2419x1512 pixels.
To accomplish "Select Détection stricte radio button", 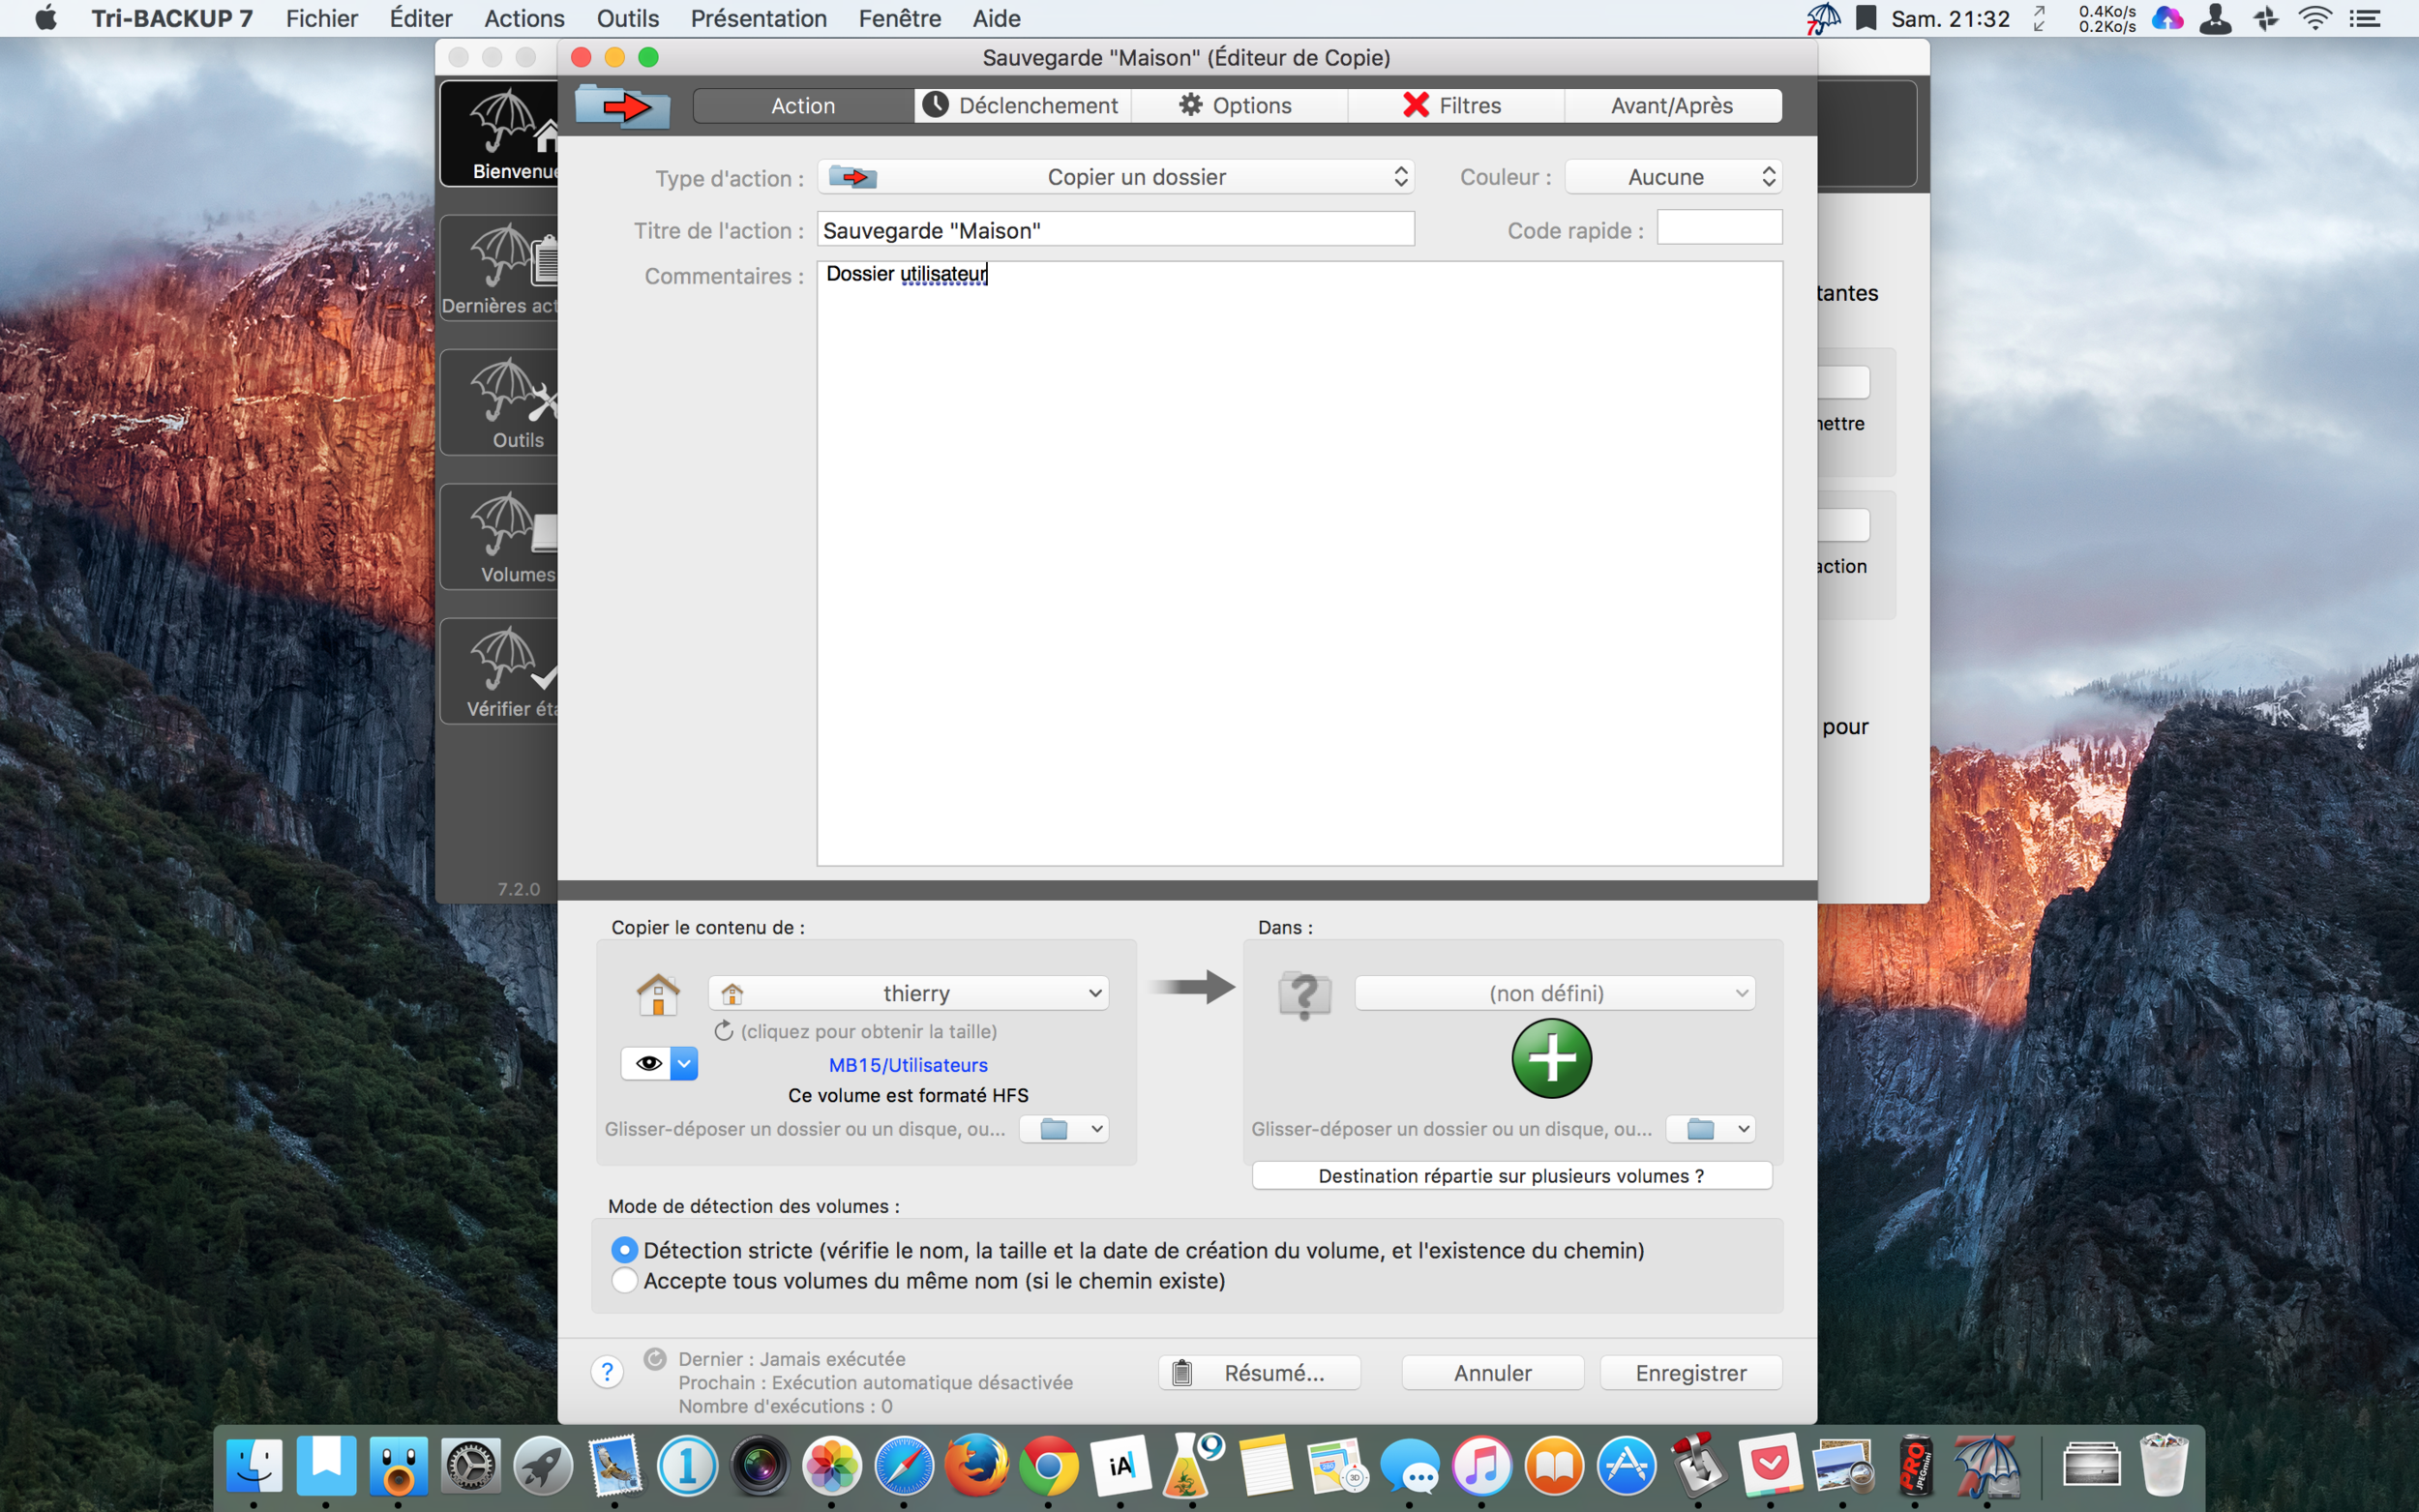I will (622, 1249).
